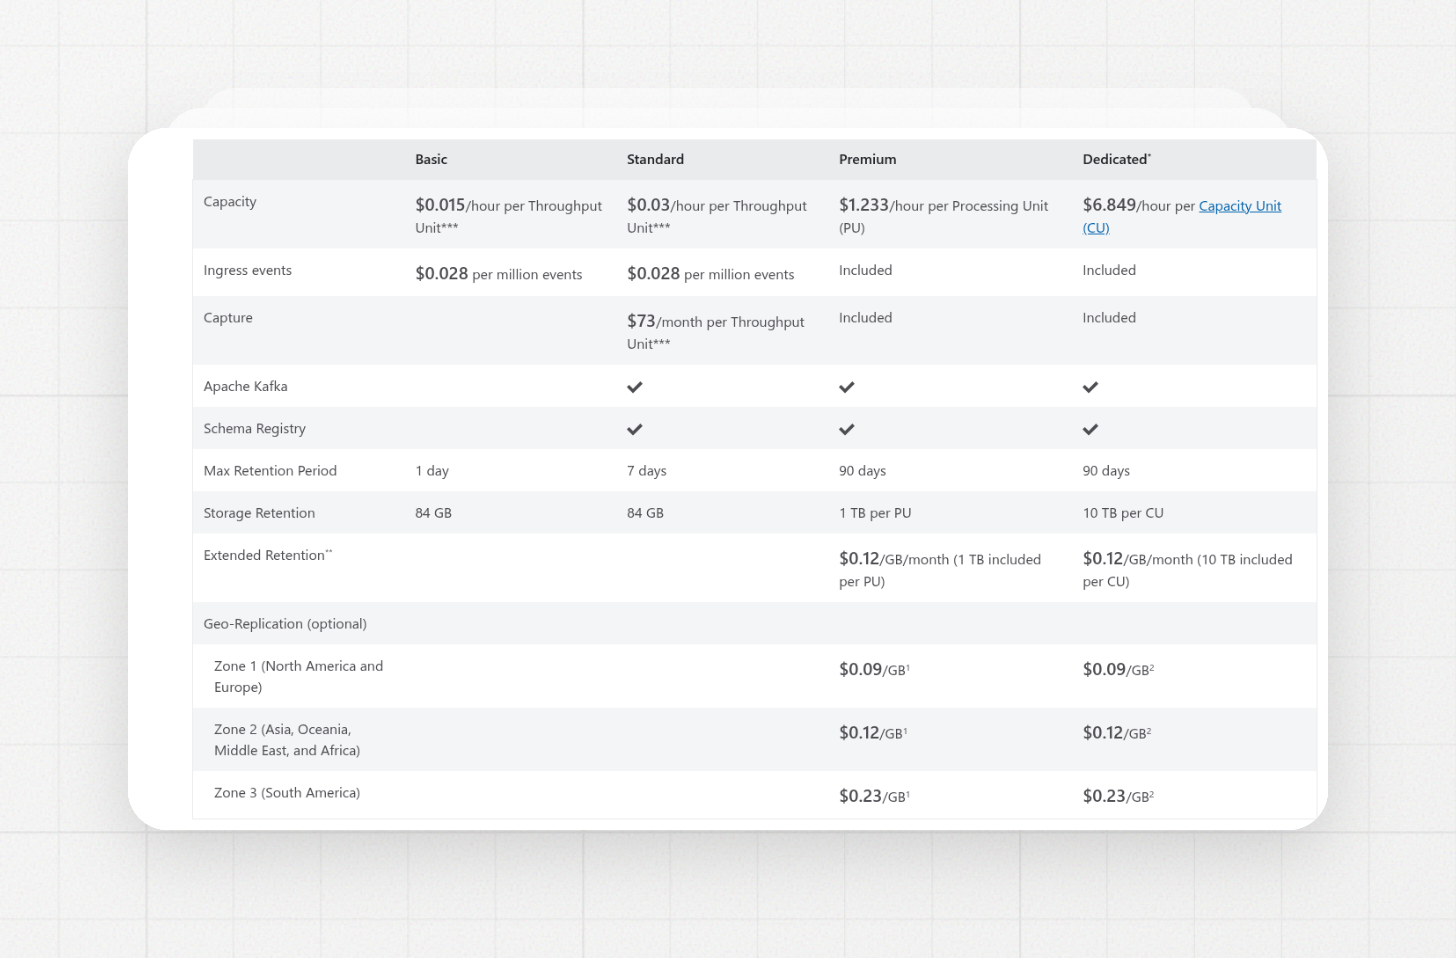The height and width of the screenshot is (958, 1456).
Task: Click the Dedicated tier Apache Kafka checkmark
Action: click(x=1091, y=387)
